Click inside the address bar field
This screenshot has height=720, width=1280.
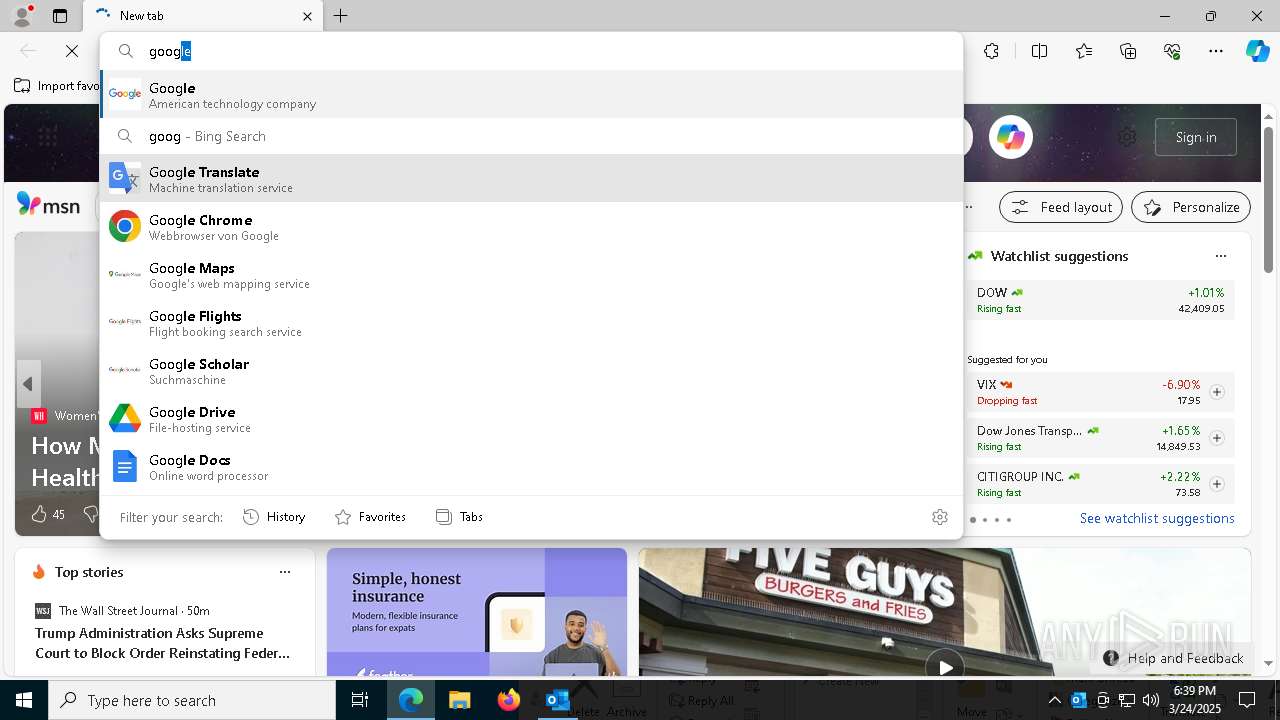[x=531, y=51]
